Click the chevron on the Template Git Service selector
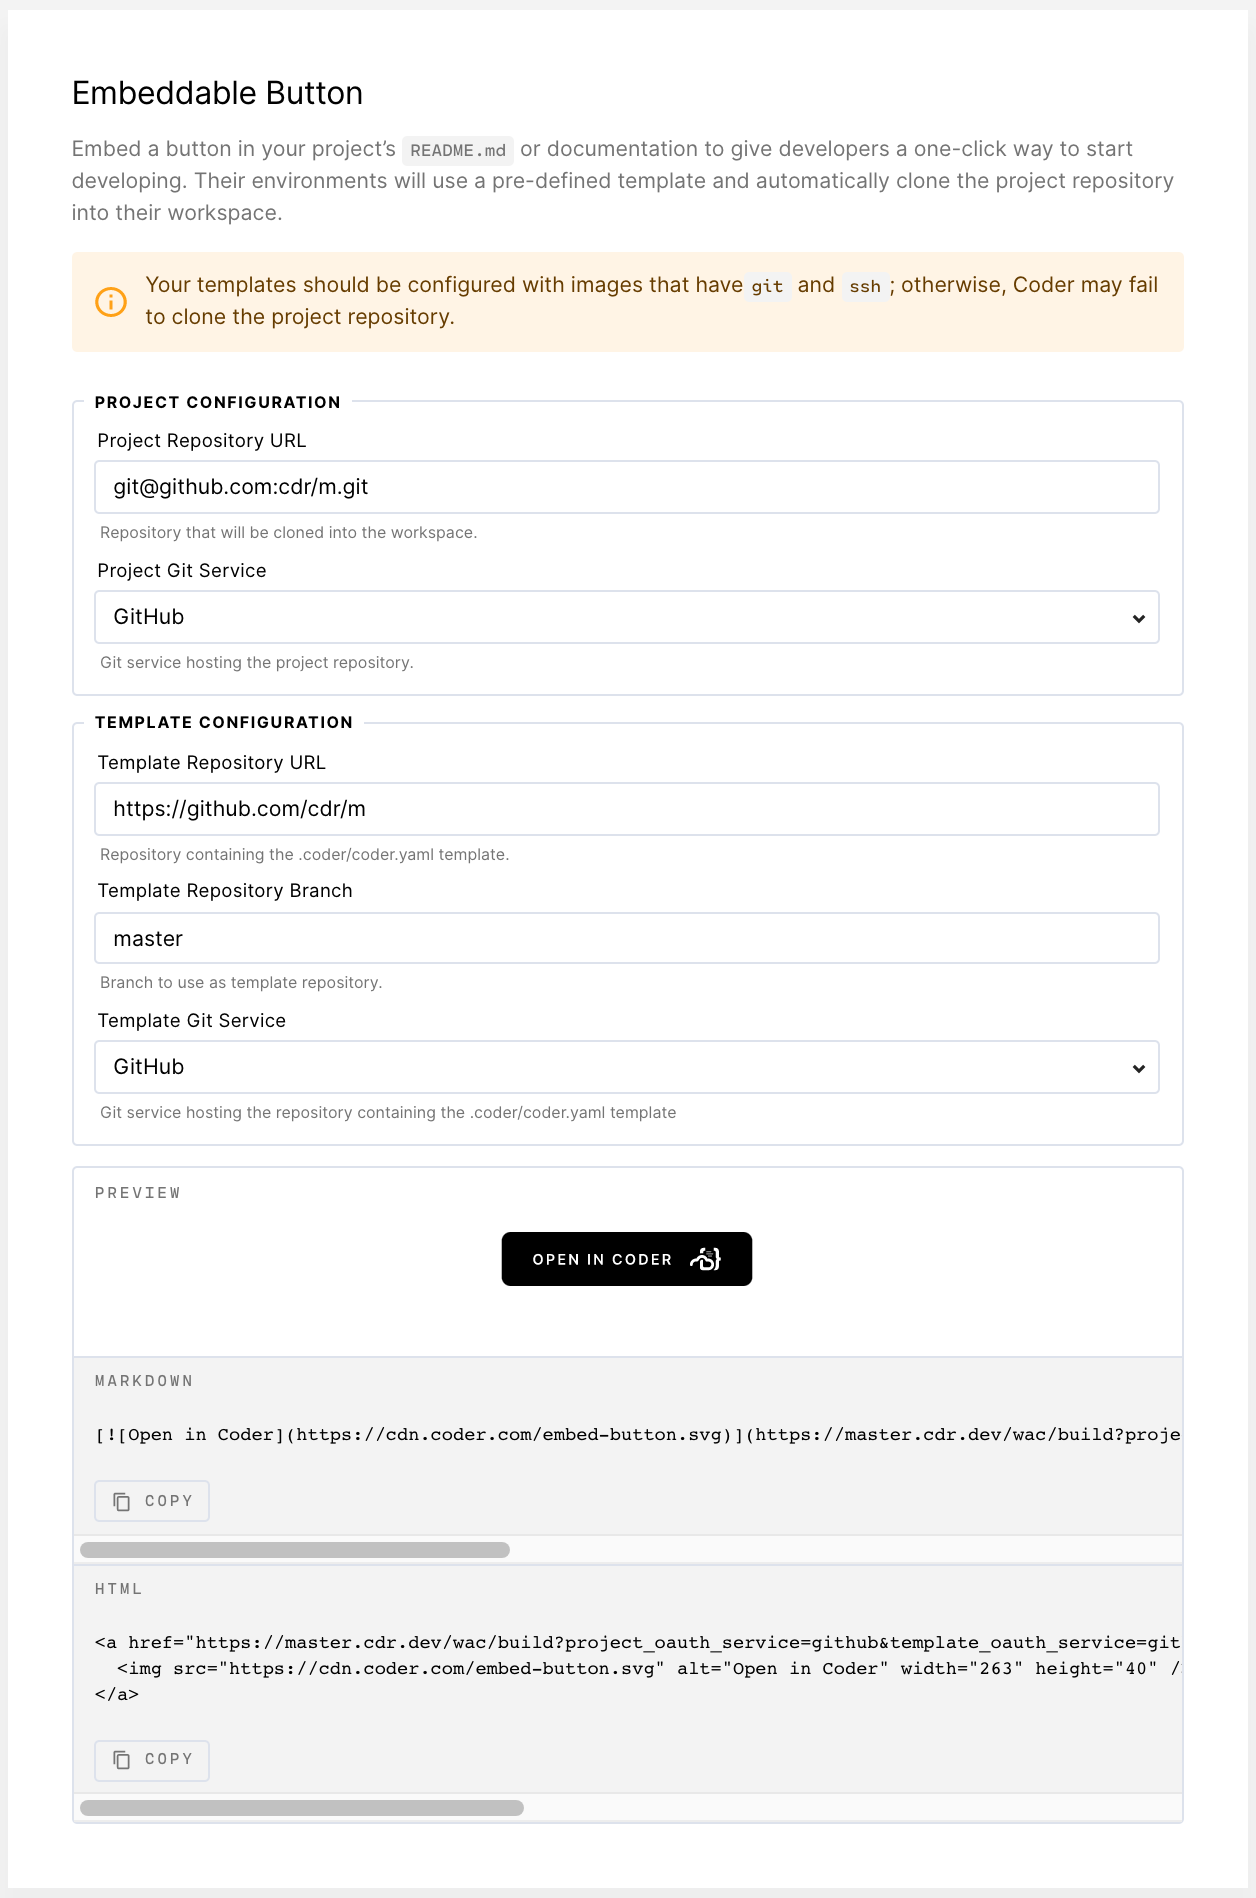Viewport: 1256px width, 1898px height. tap(1138, 1069)
